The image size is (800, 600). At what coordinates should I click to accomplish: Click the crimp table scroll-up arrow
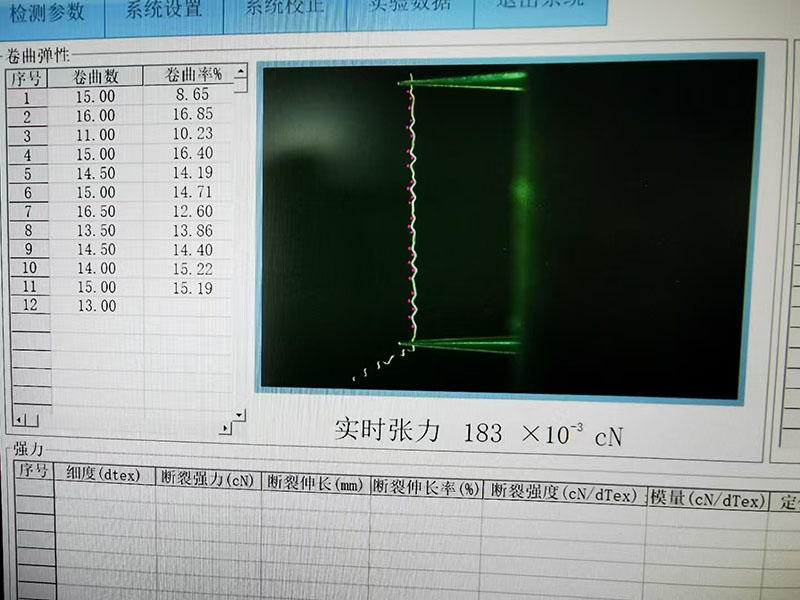240,85
